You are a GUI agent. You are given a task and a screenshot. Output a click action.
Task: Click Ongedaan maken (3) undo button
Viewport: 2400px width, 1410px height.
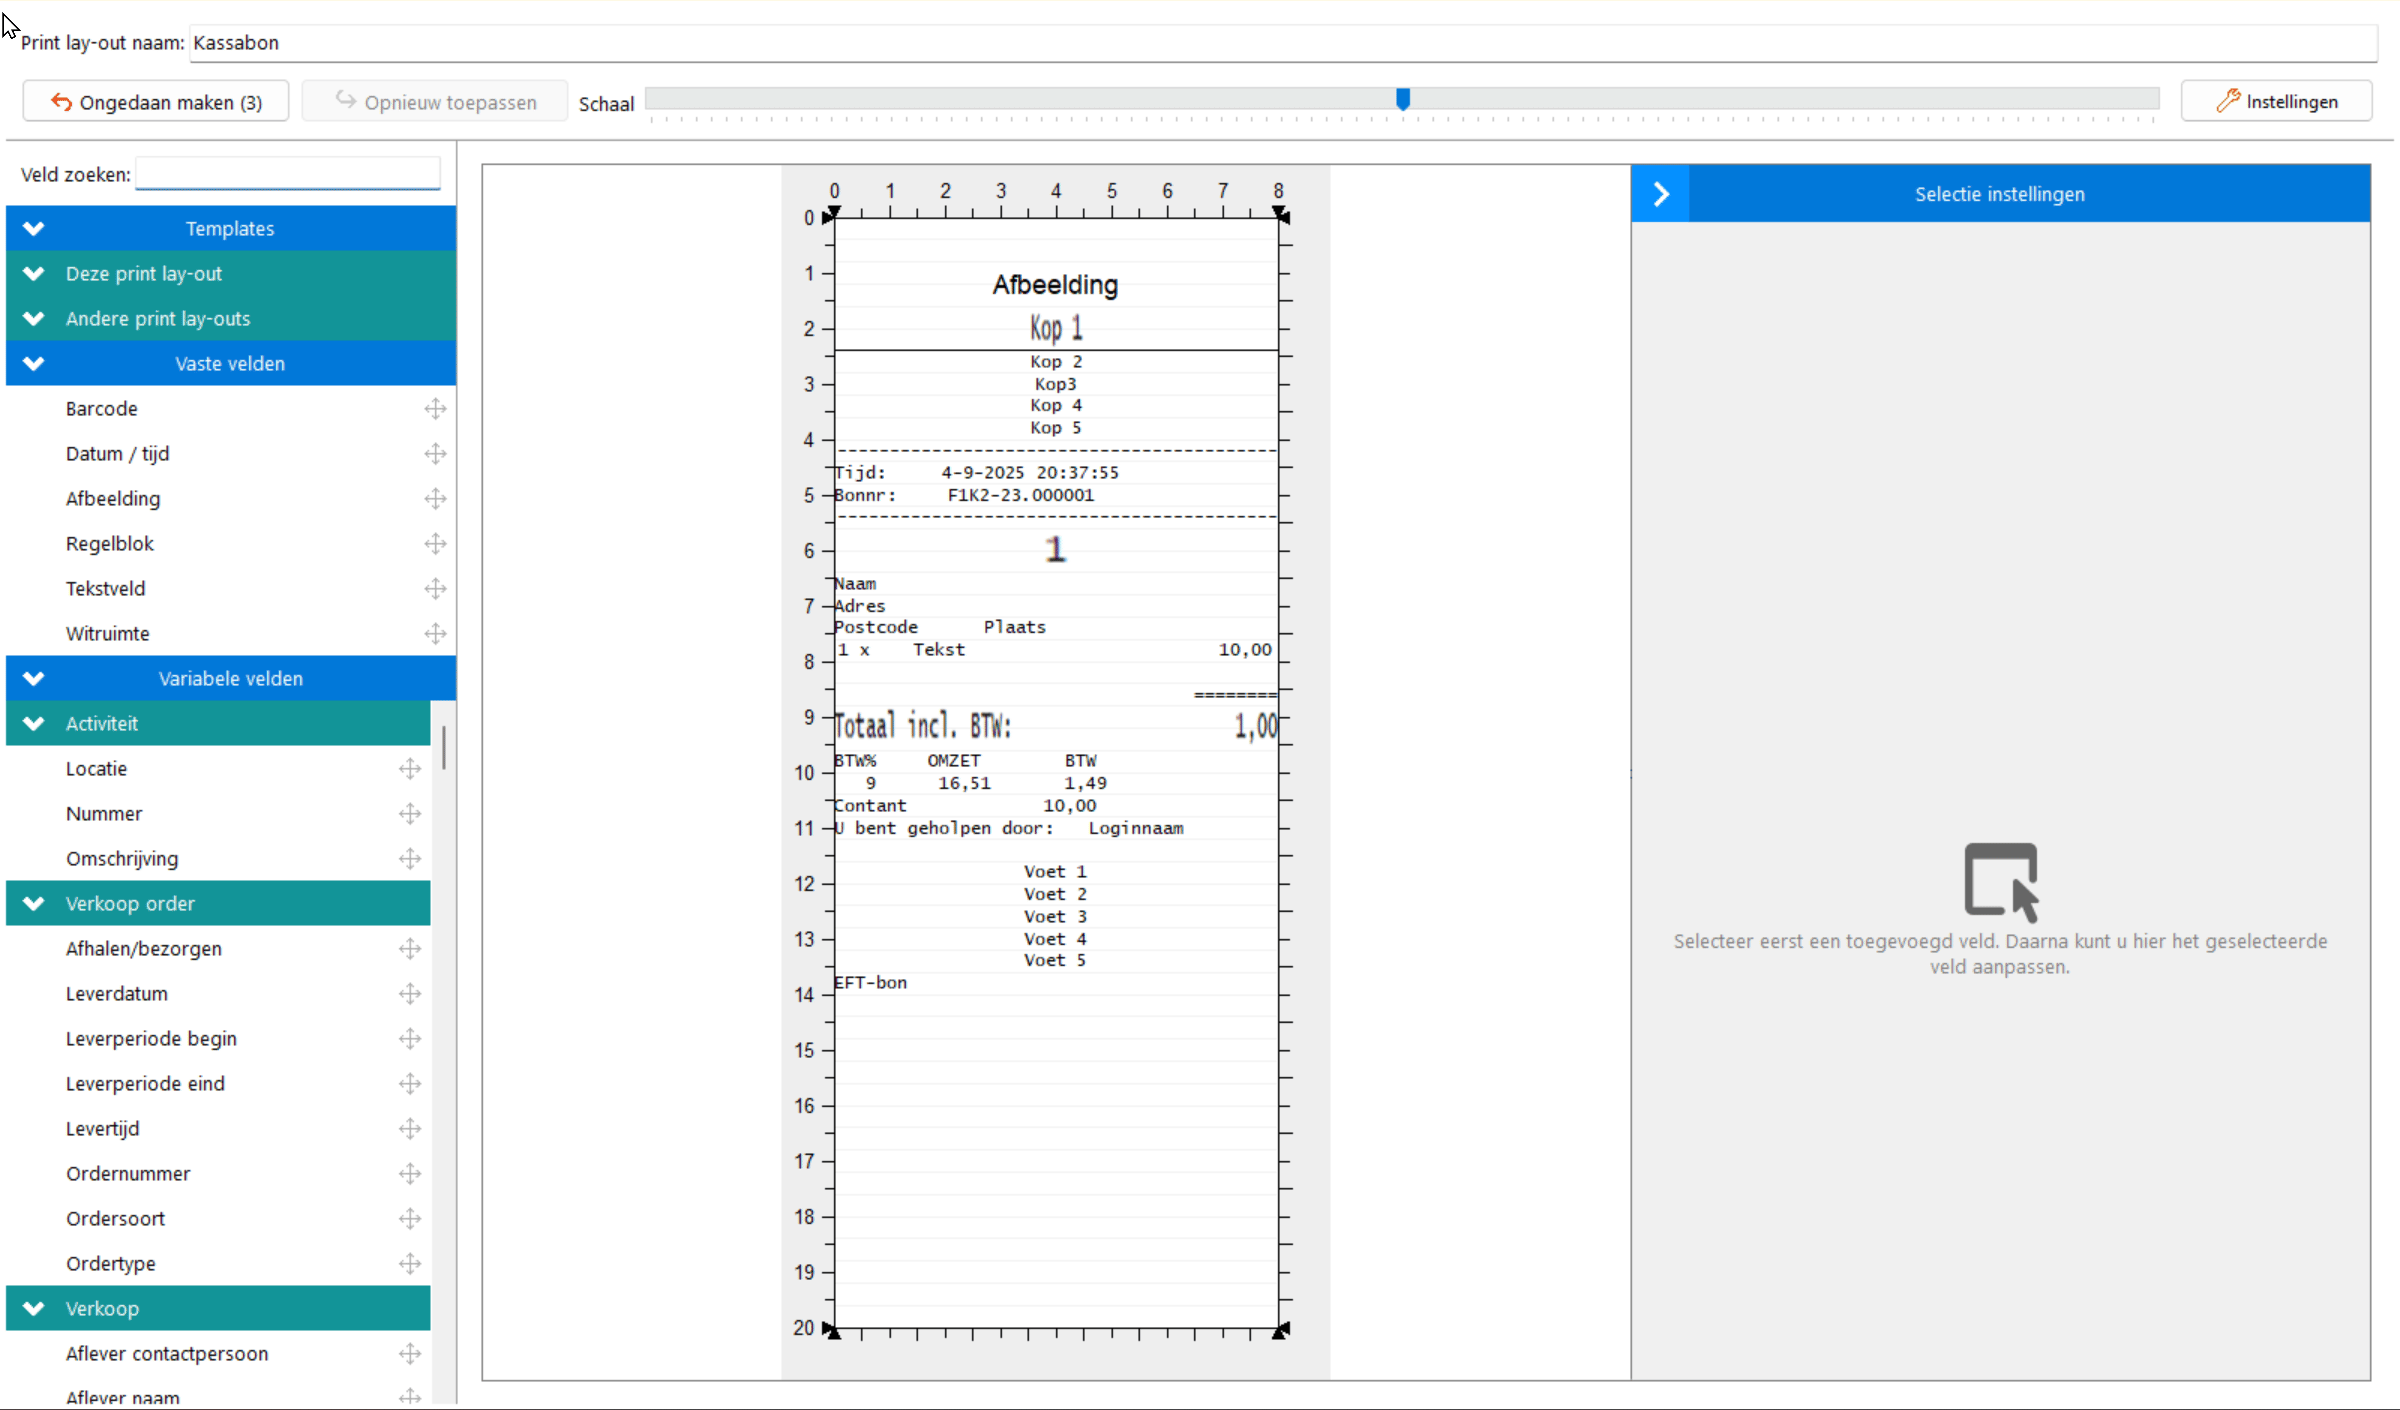[x=156, y=102]
